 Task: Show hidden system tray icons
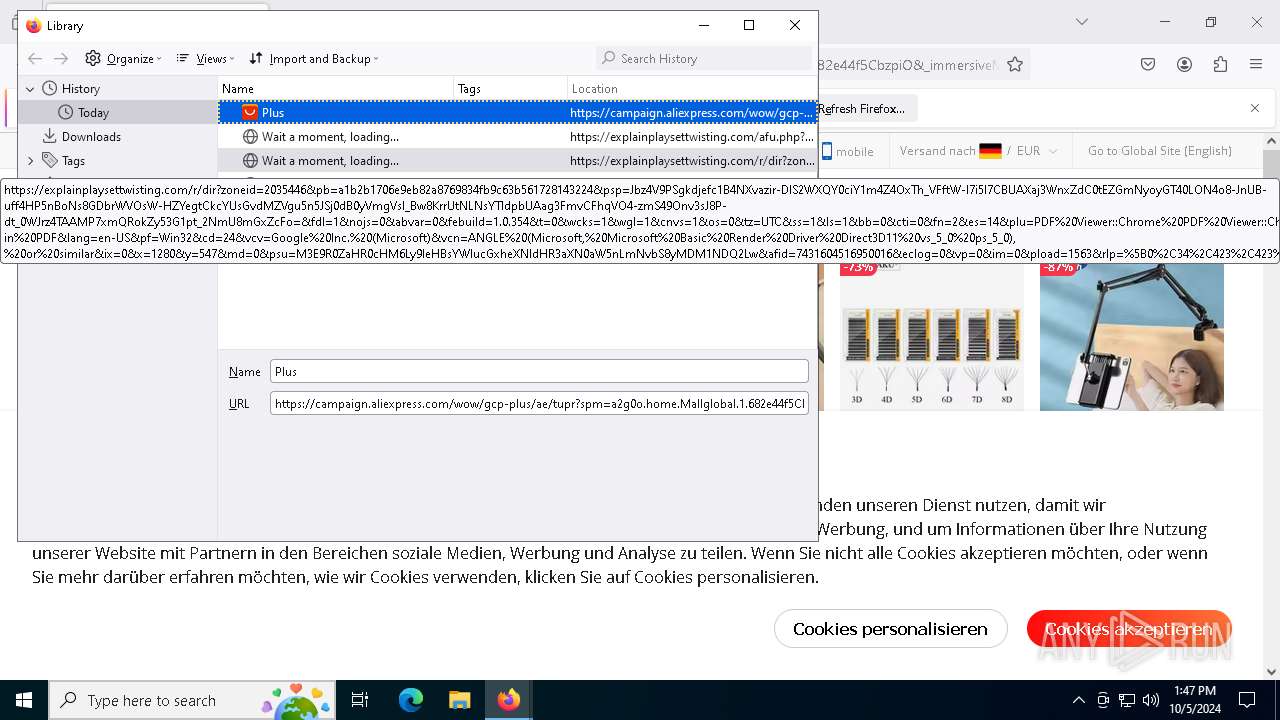[1078, 700]
